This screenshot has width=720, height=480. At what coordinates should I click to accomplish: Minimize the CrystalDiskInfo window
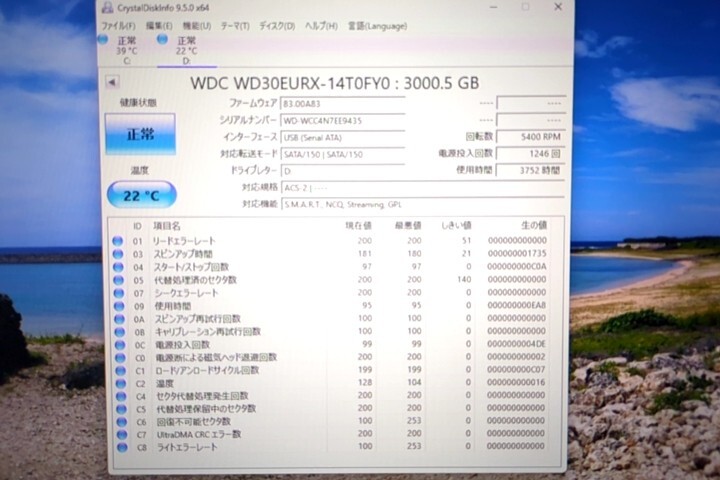pos(494,7)
